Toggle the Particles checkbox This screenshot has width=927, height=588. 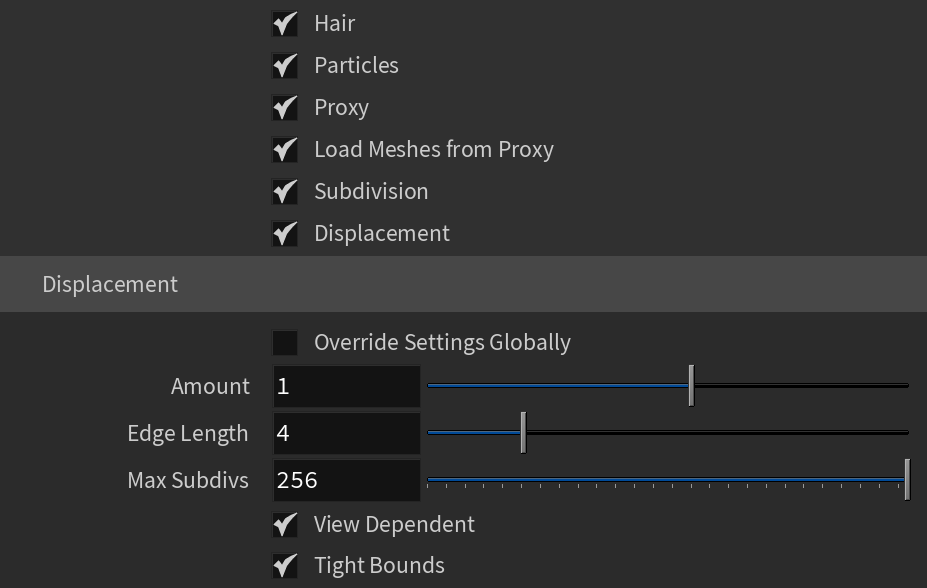point(285,66)
